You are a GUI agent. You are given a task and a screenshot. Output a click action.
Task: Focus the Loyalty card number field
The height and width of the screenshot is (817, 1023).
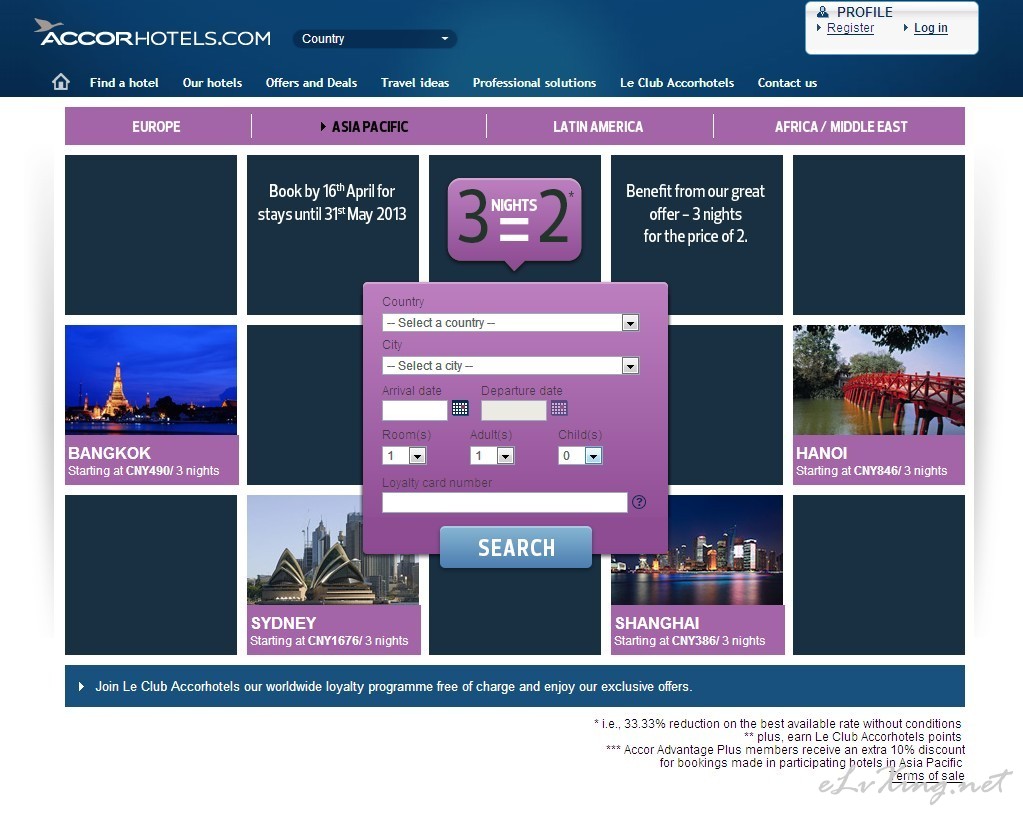point(505,502)
